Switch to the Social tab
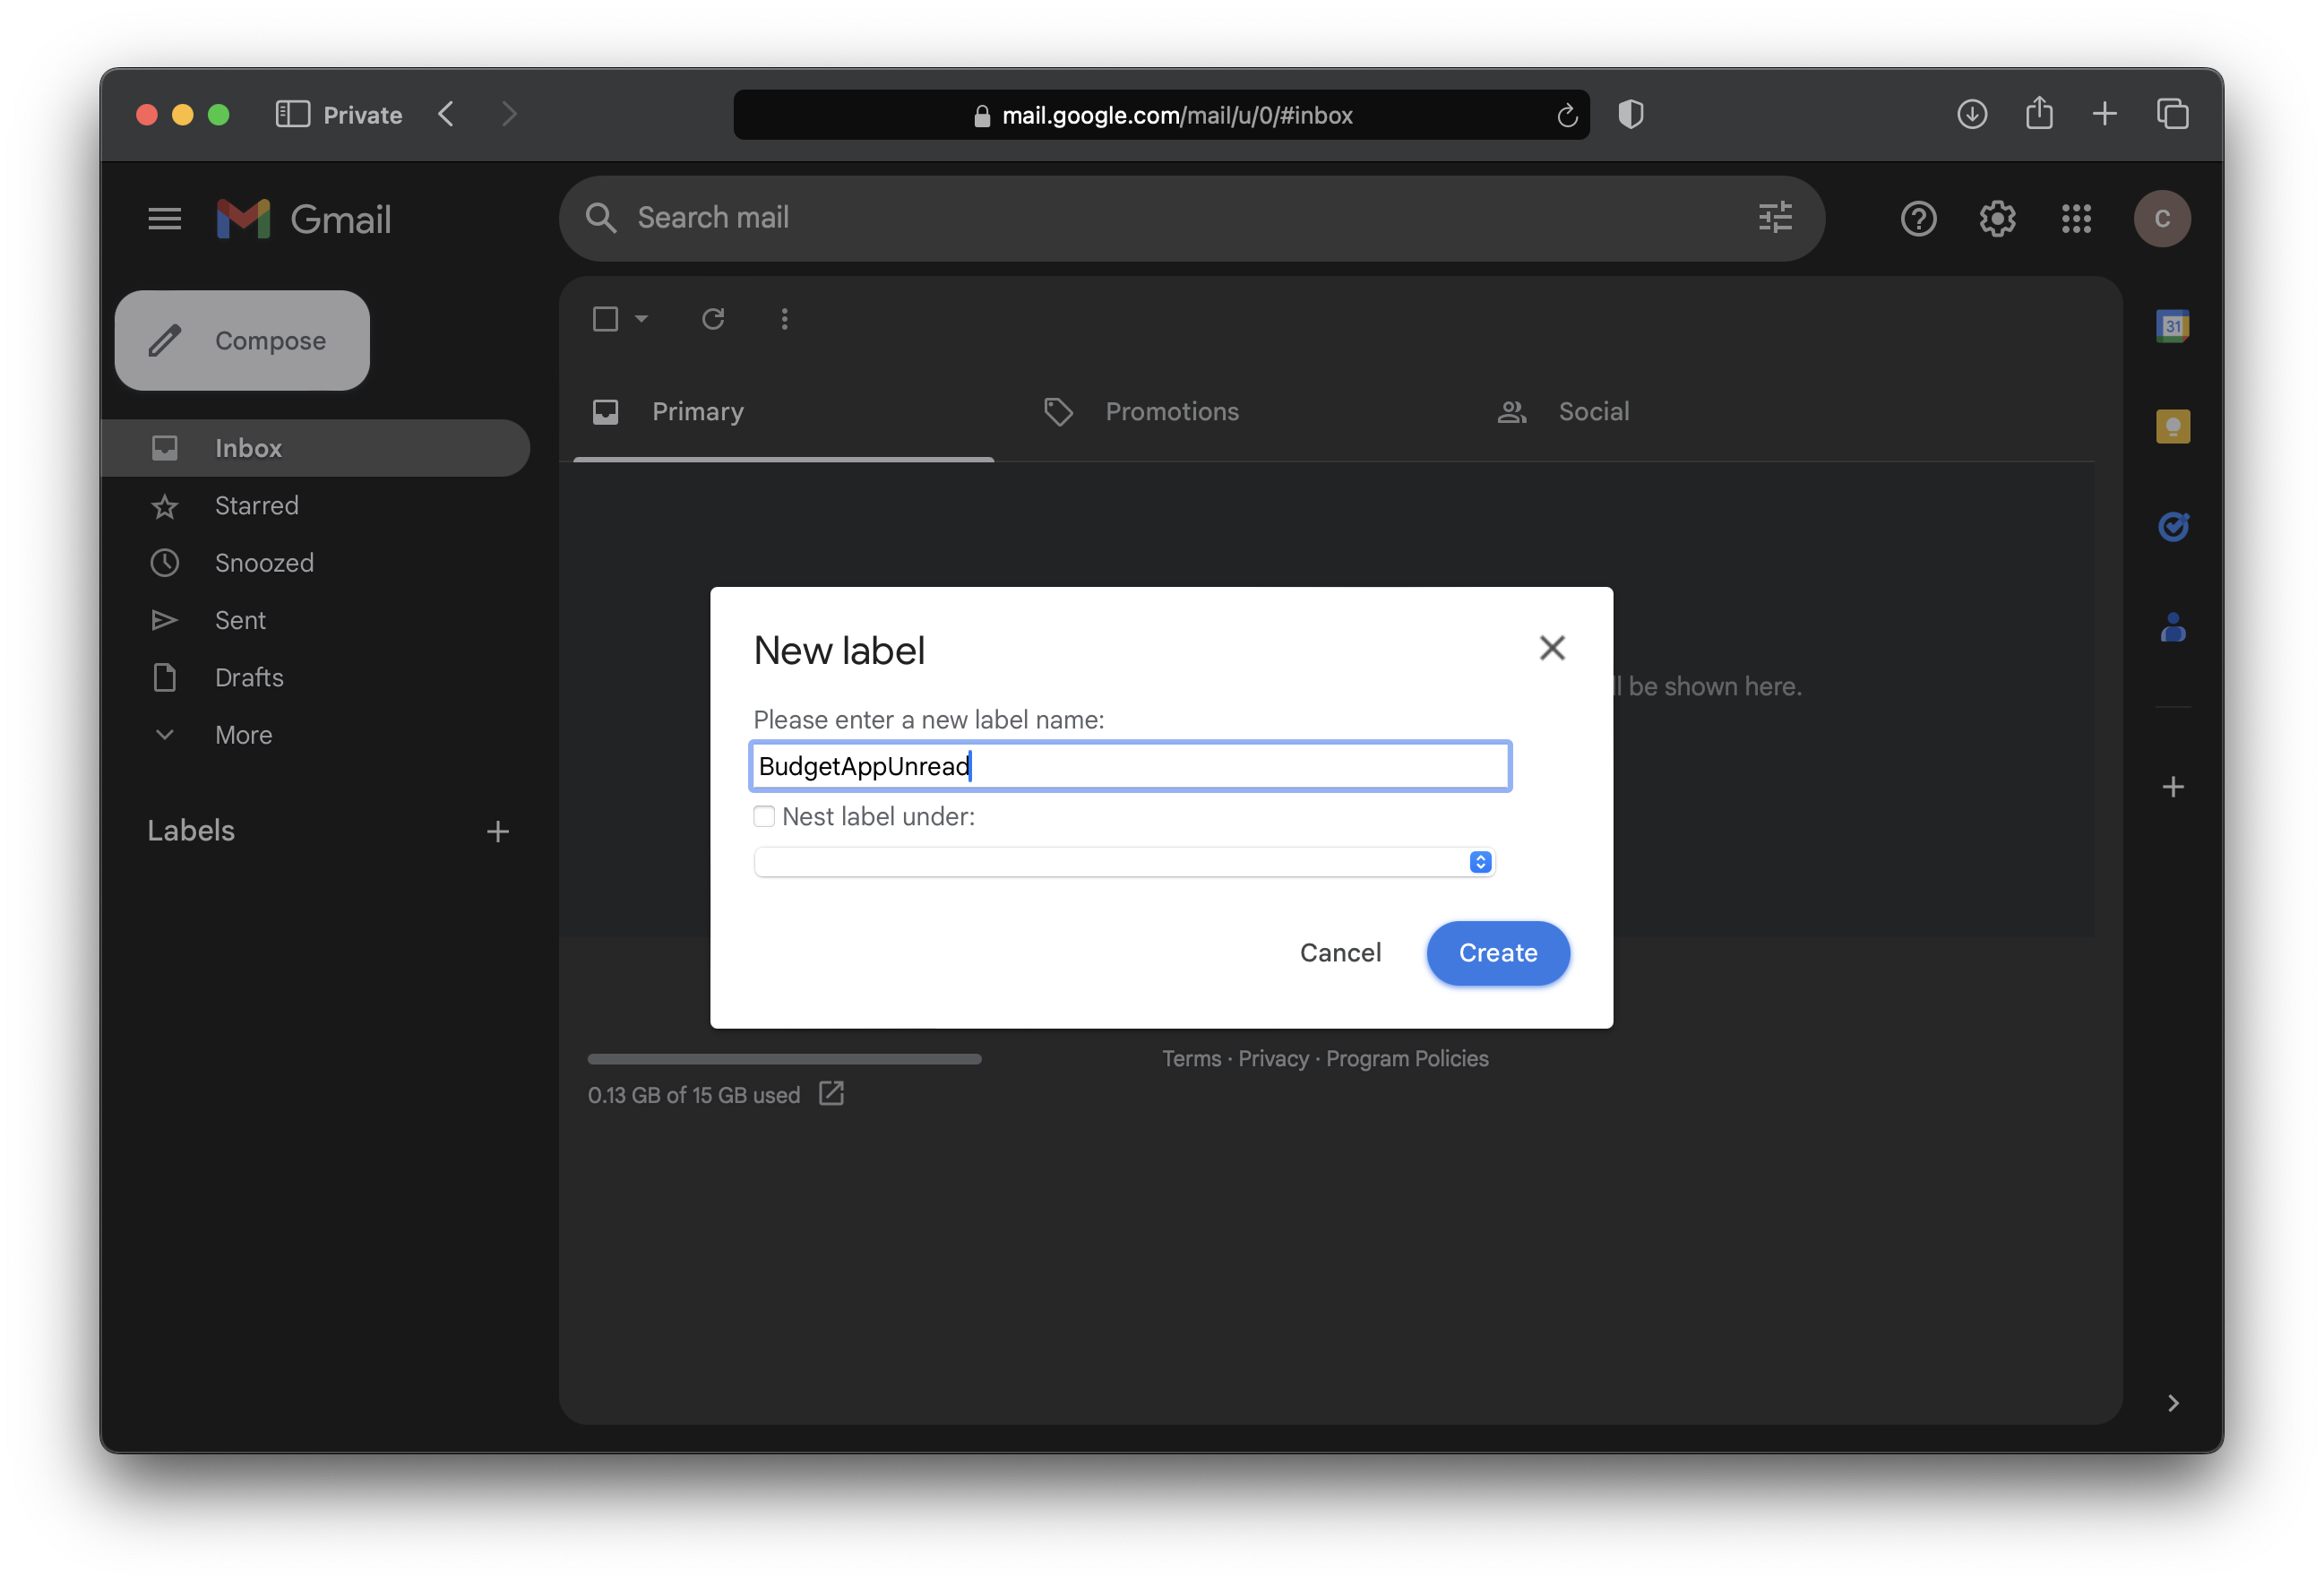This screenshot has height=1586, width=2324. (x=1593, y=412)
